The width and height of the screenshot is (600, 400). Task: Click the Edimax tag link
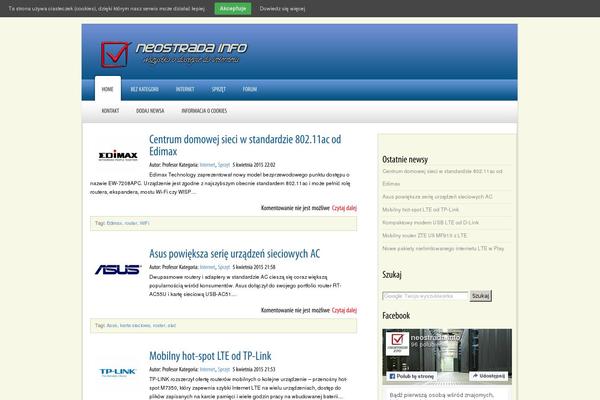[114, 223]
